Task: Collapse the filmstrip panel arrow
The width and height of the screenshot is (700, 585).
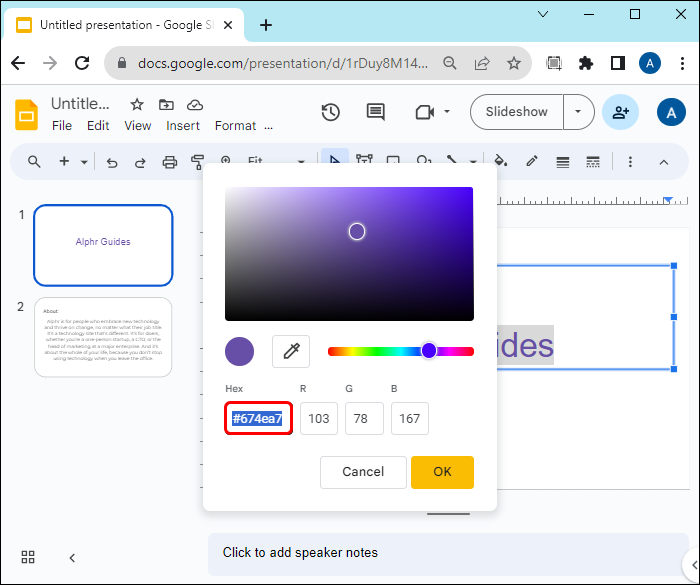Action: point(72,558)
